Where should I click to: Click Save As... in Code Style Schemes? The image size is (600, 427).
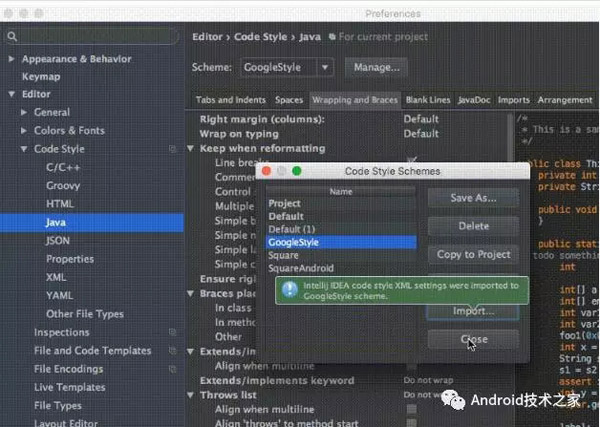(x=473, y=198)
